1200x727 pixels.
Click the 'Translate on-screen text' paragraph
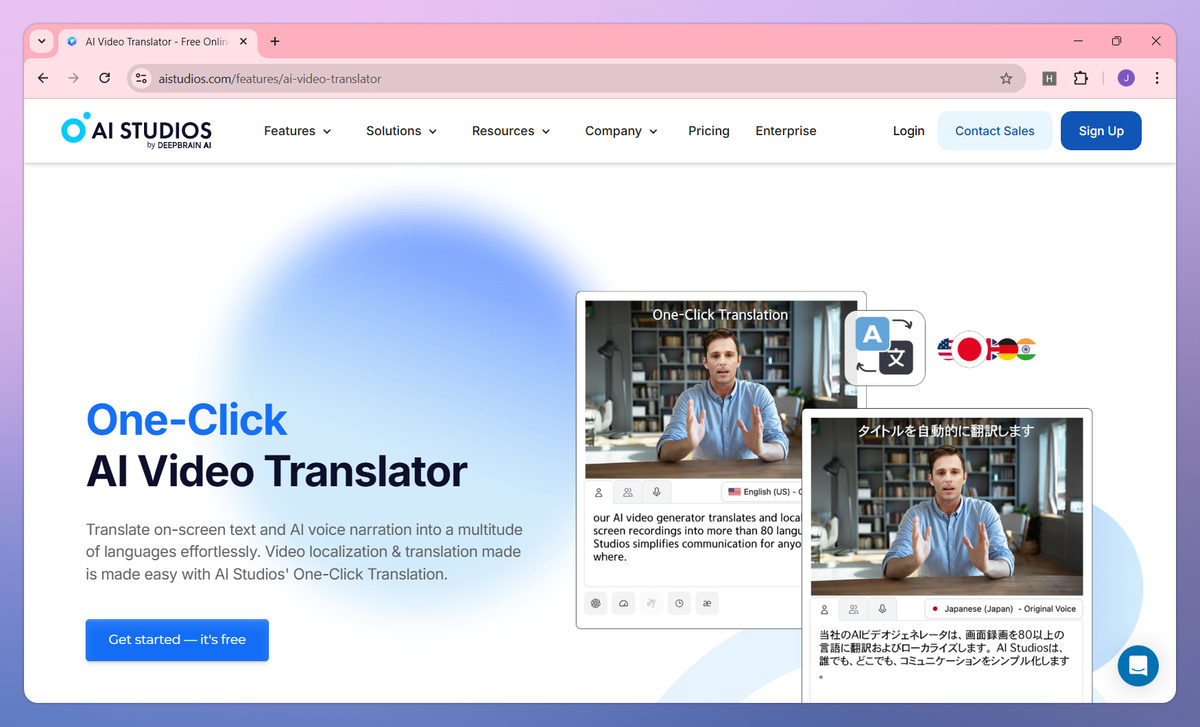pos(304,552)
